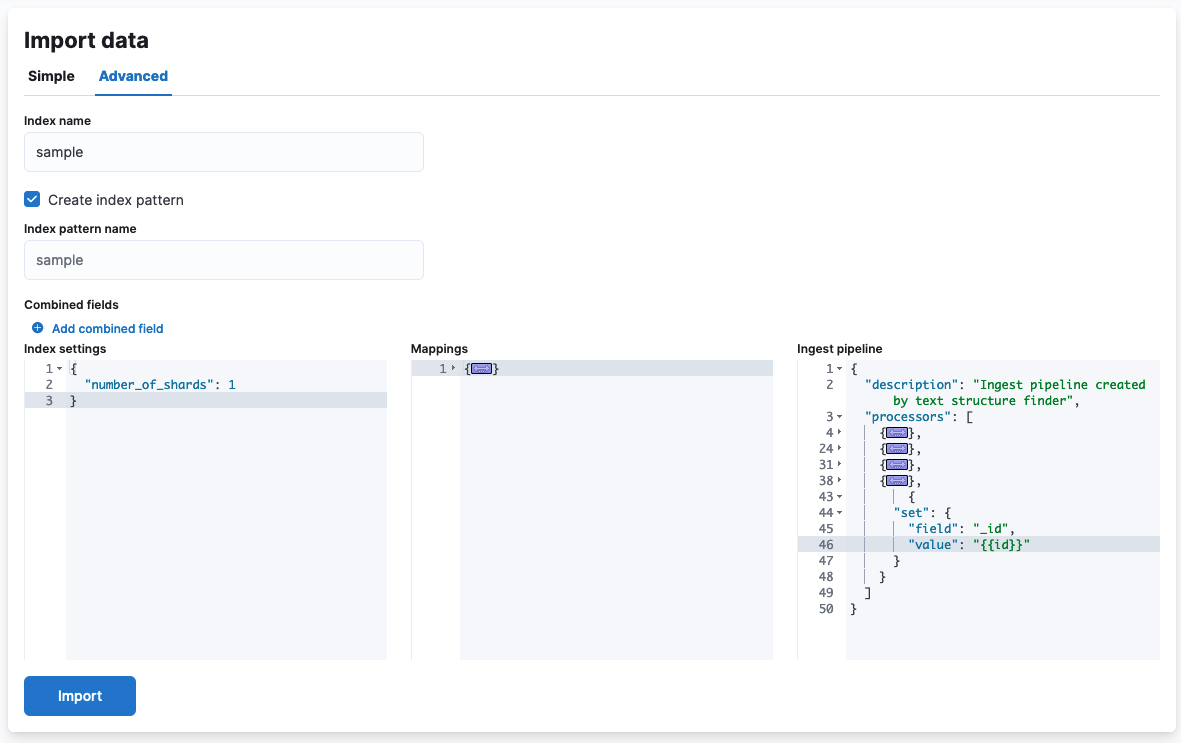Collapse line 43 fold arrow in Ingest pipeline
The height and width of the screenshot is (743, 1181).
(840, 497)
